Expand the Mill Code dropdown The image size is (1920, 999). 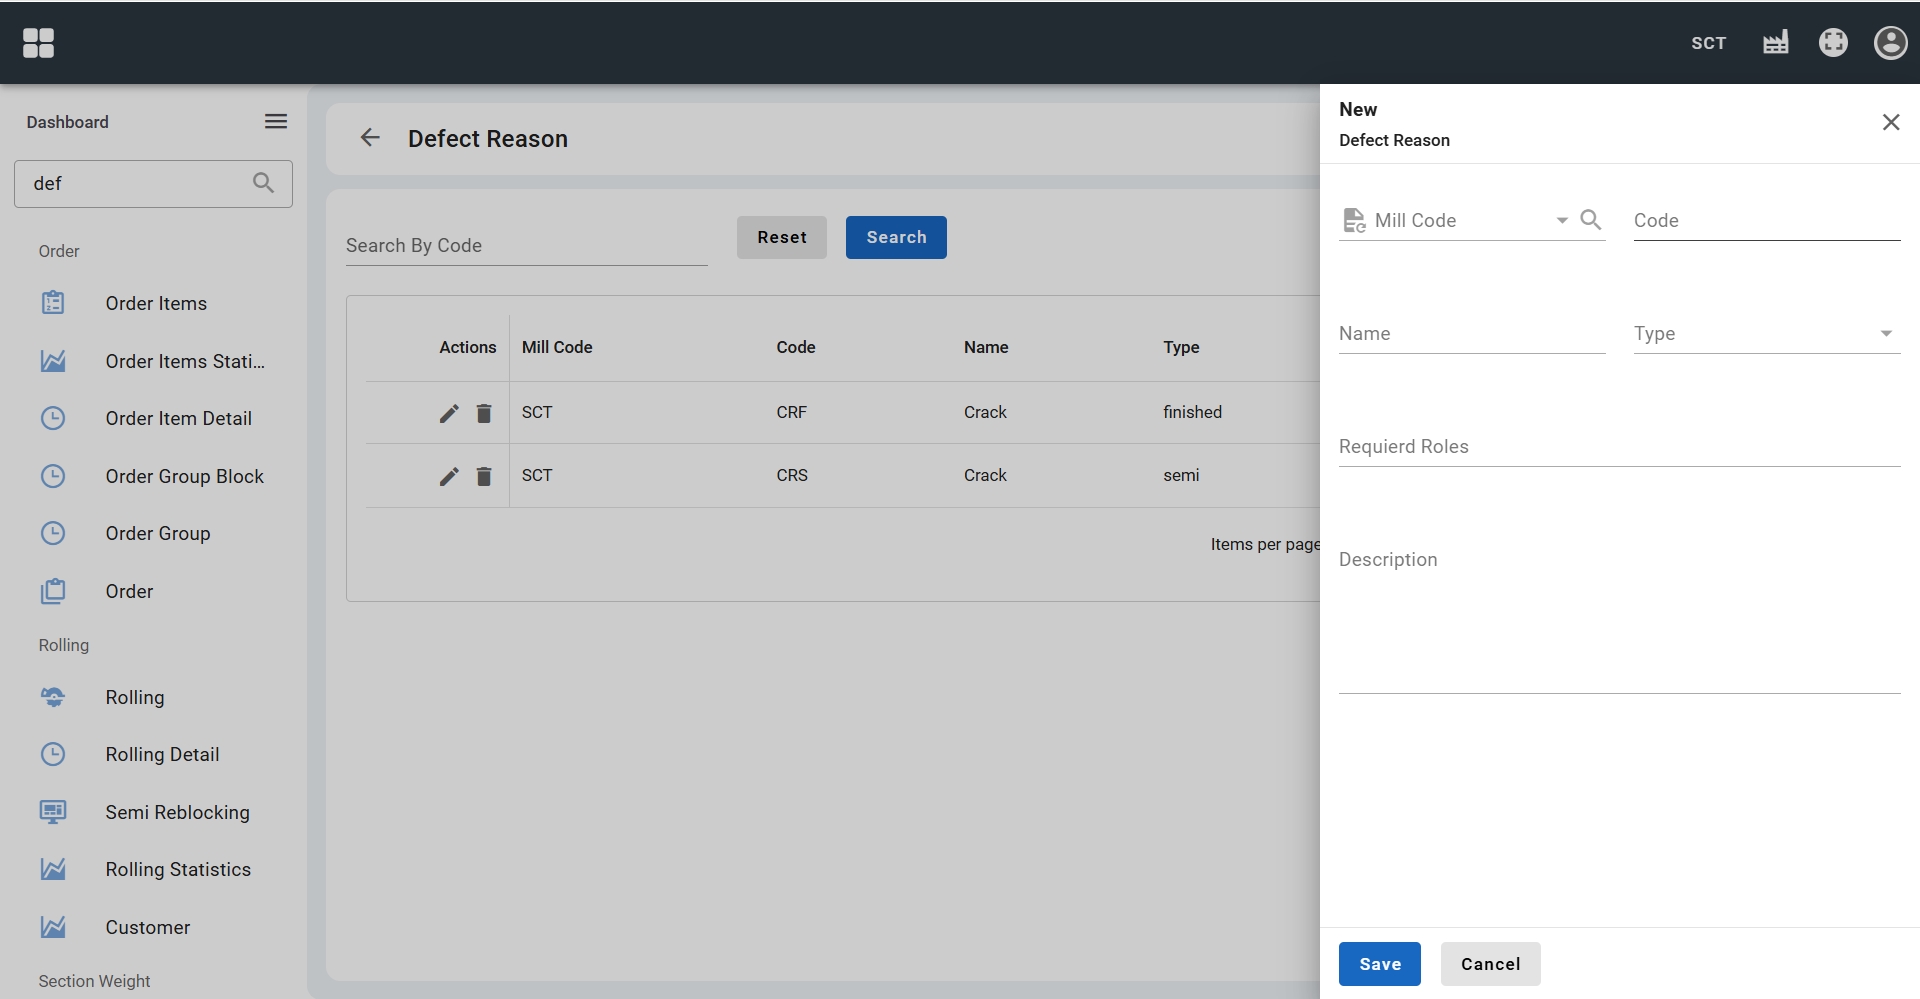(1561, 221)
